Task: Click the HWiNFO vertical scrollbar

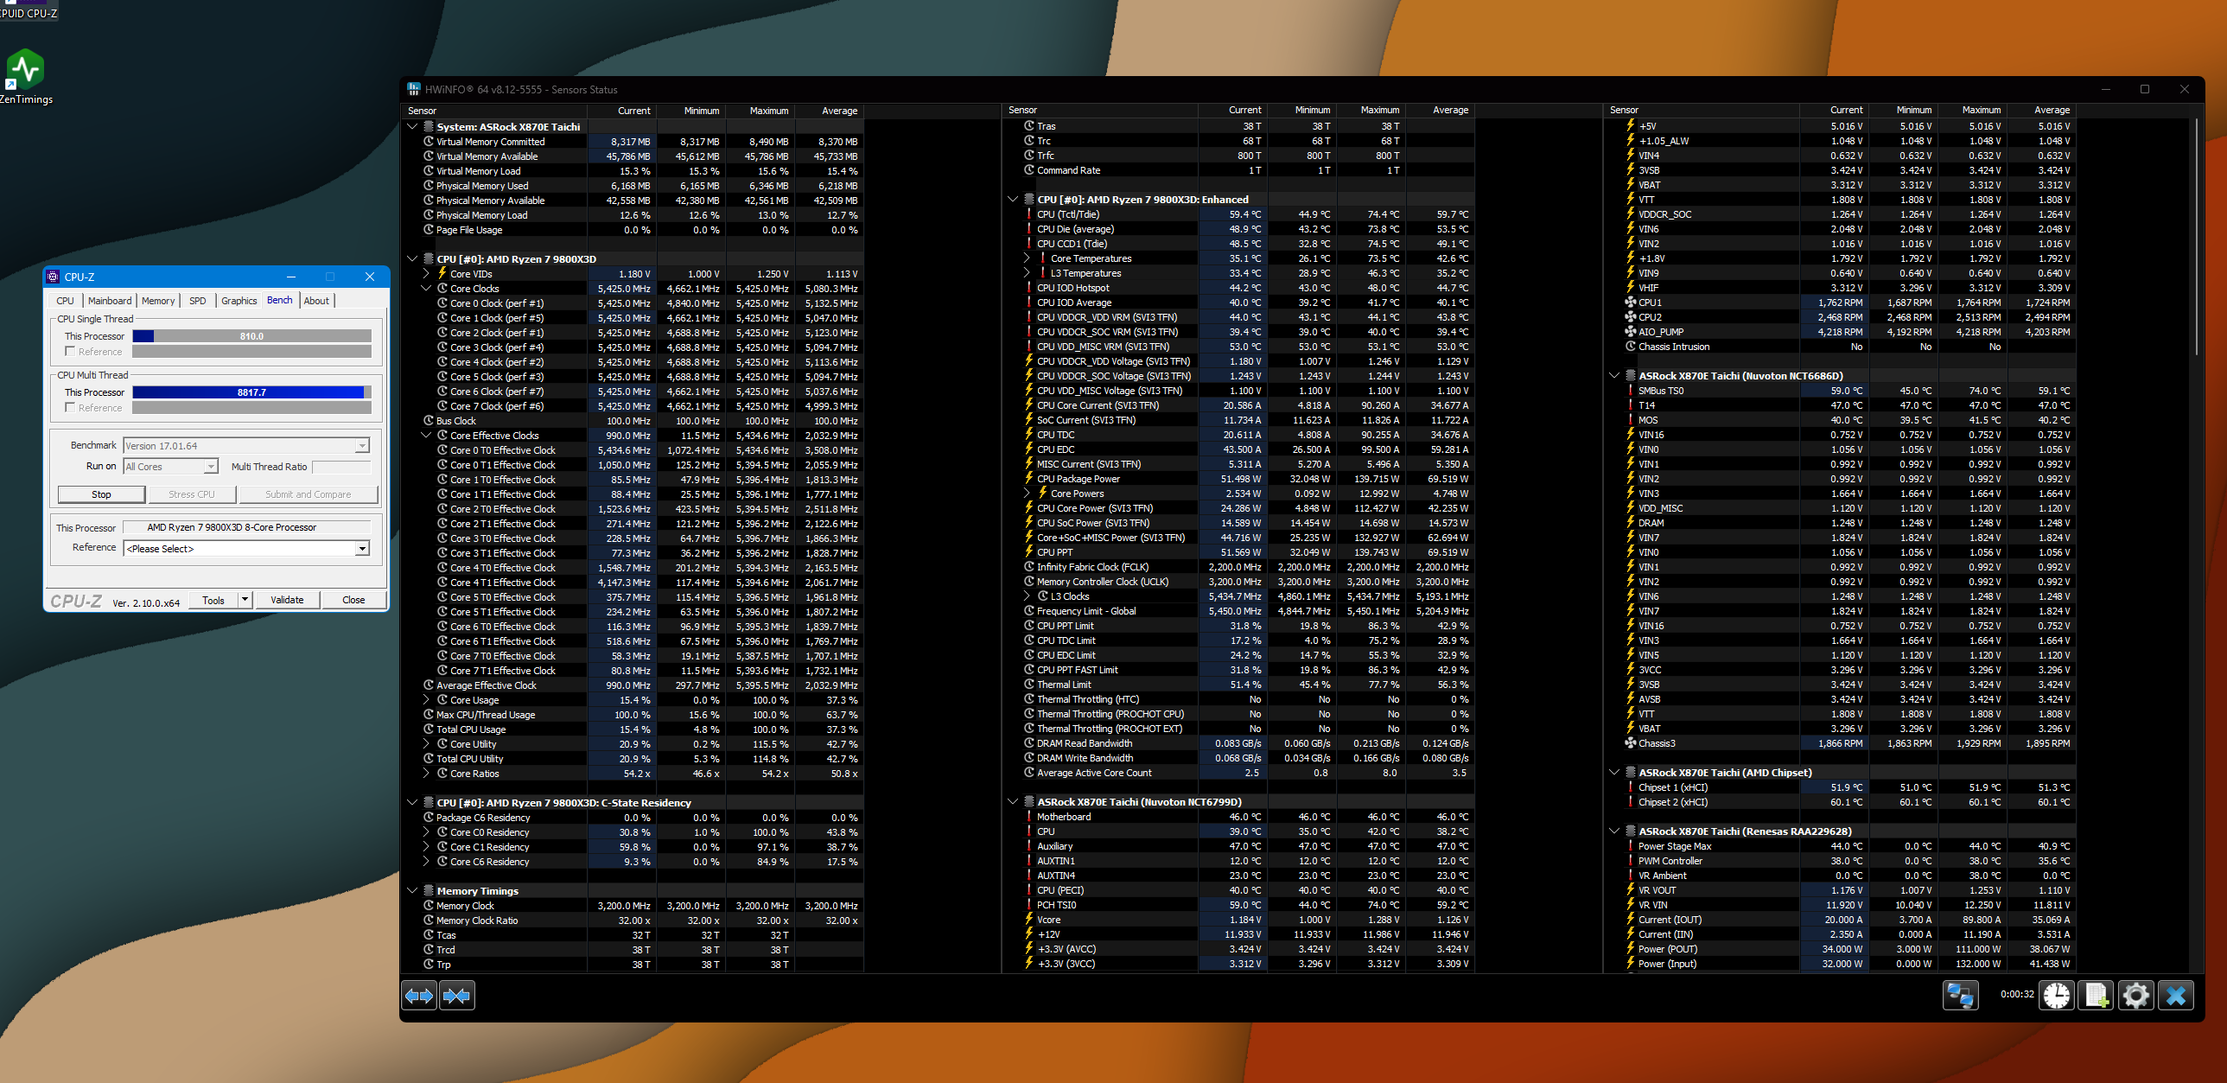Action: tap(2197, 238)
